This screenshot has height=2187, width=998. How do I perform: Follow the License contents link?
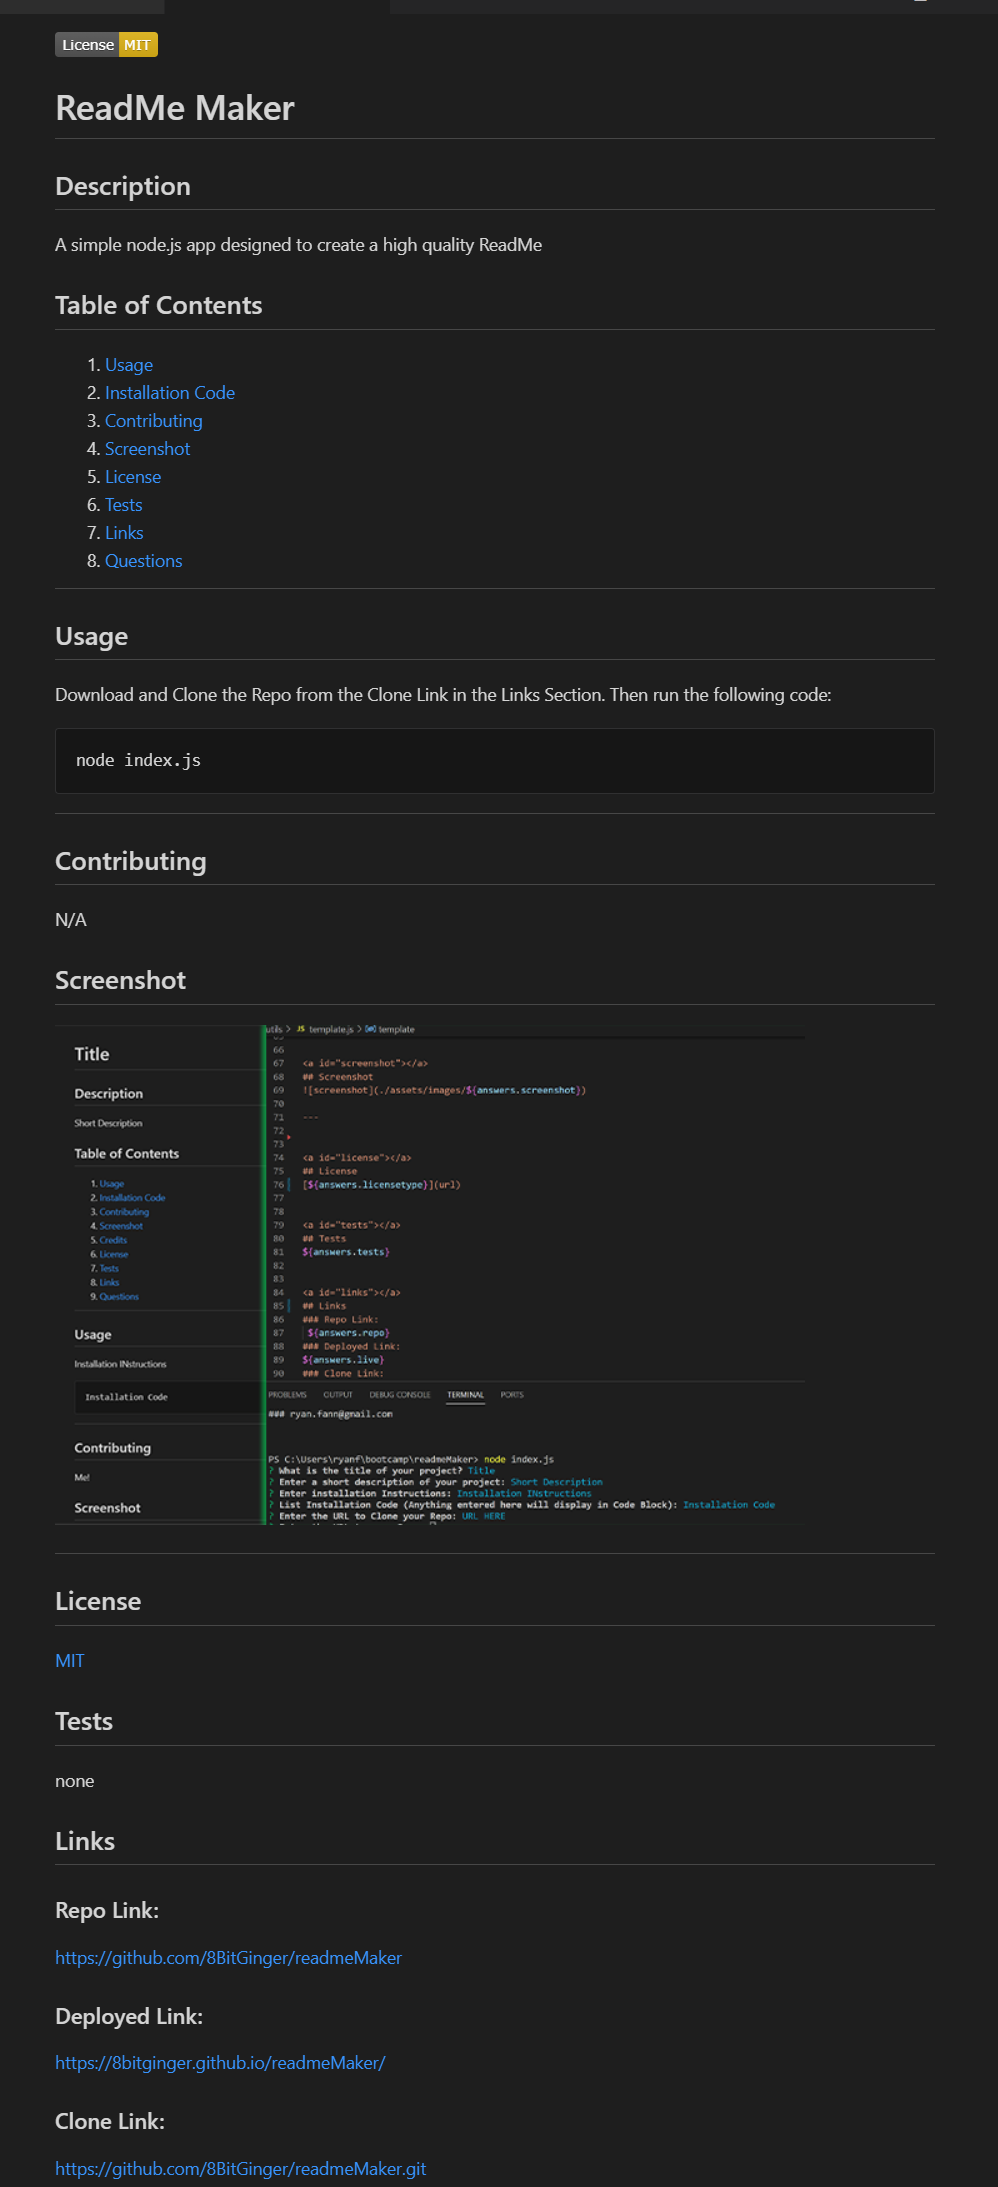[x=133, y=477]
